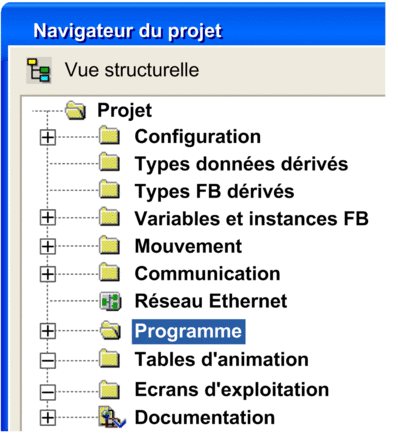The width and height of the screenshot is (398, 437).
Task: Expand the Documentation node
Action: [48, 418]
